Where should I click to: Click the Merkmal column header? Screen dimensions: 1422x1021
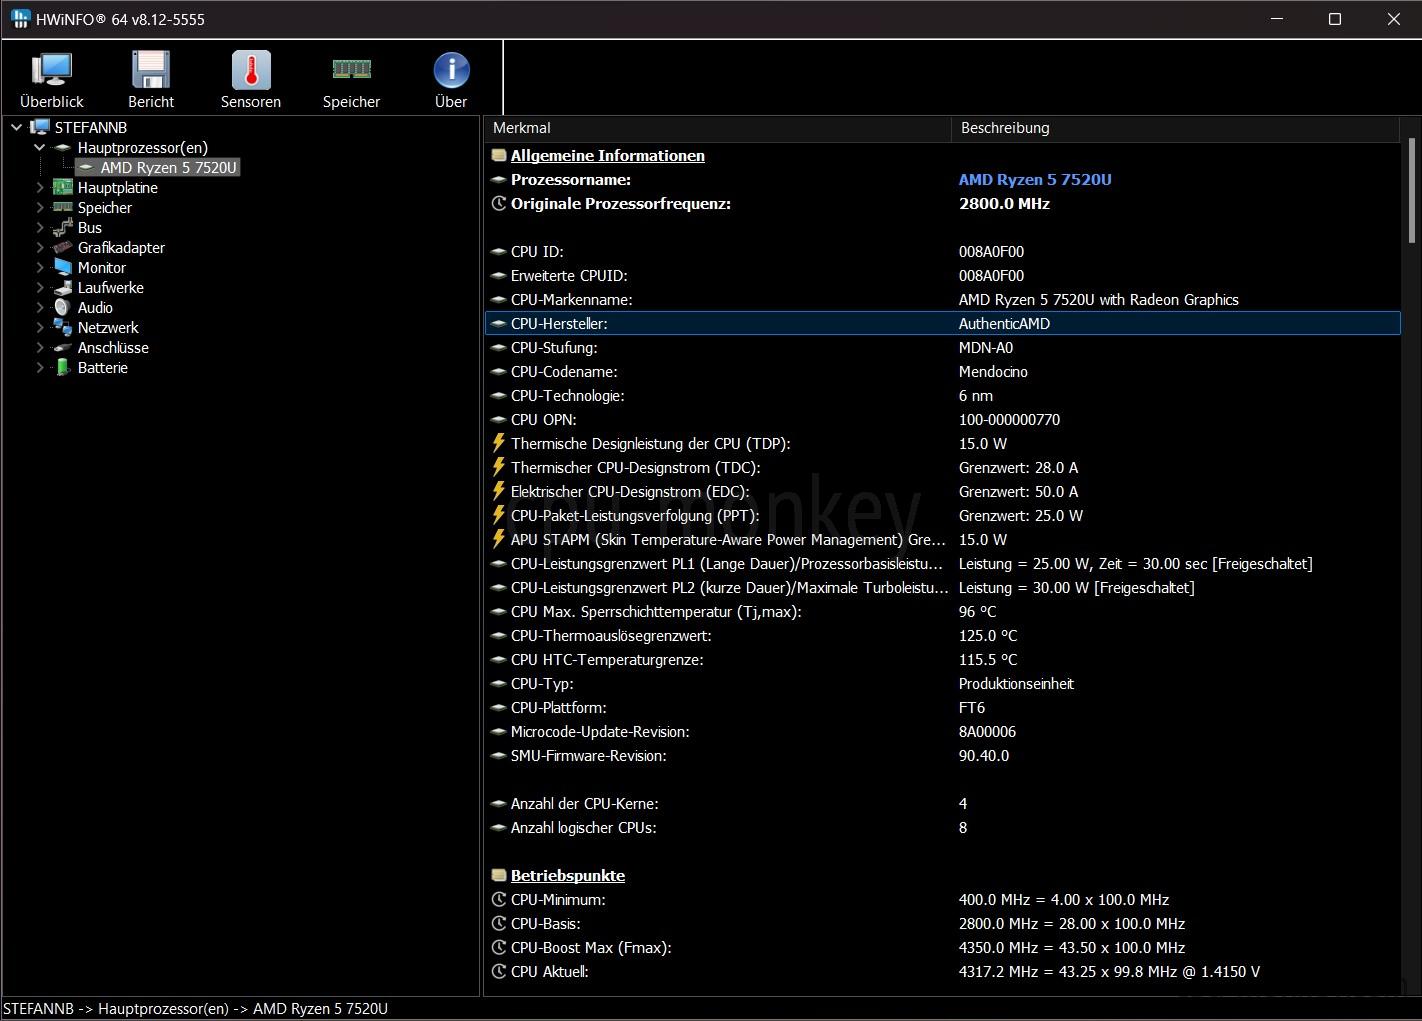(x=718, y=128)
